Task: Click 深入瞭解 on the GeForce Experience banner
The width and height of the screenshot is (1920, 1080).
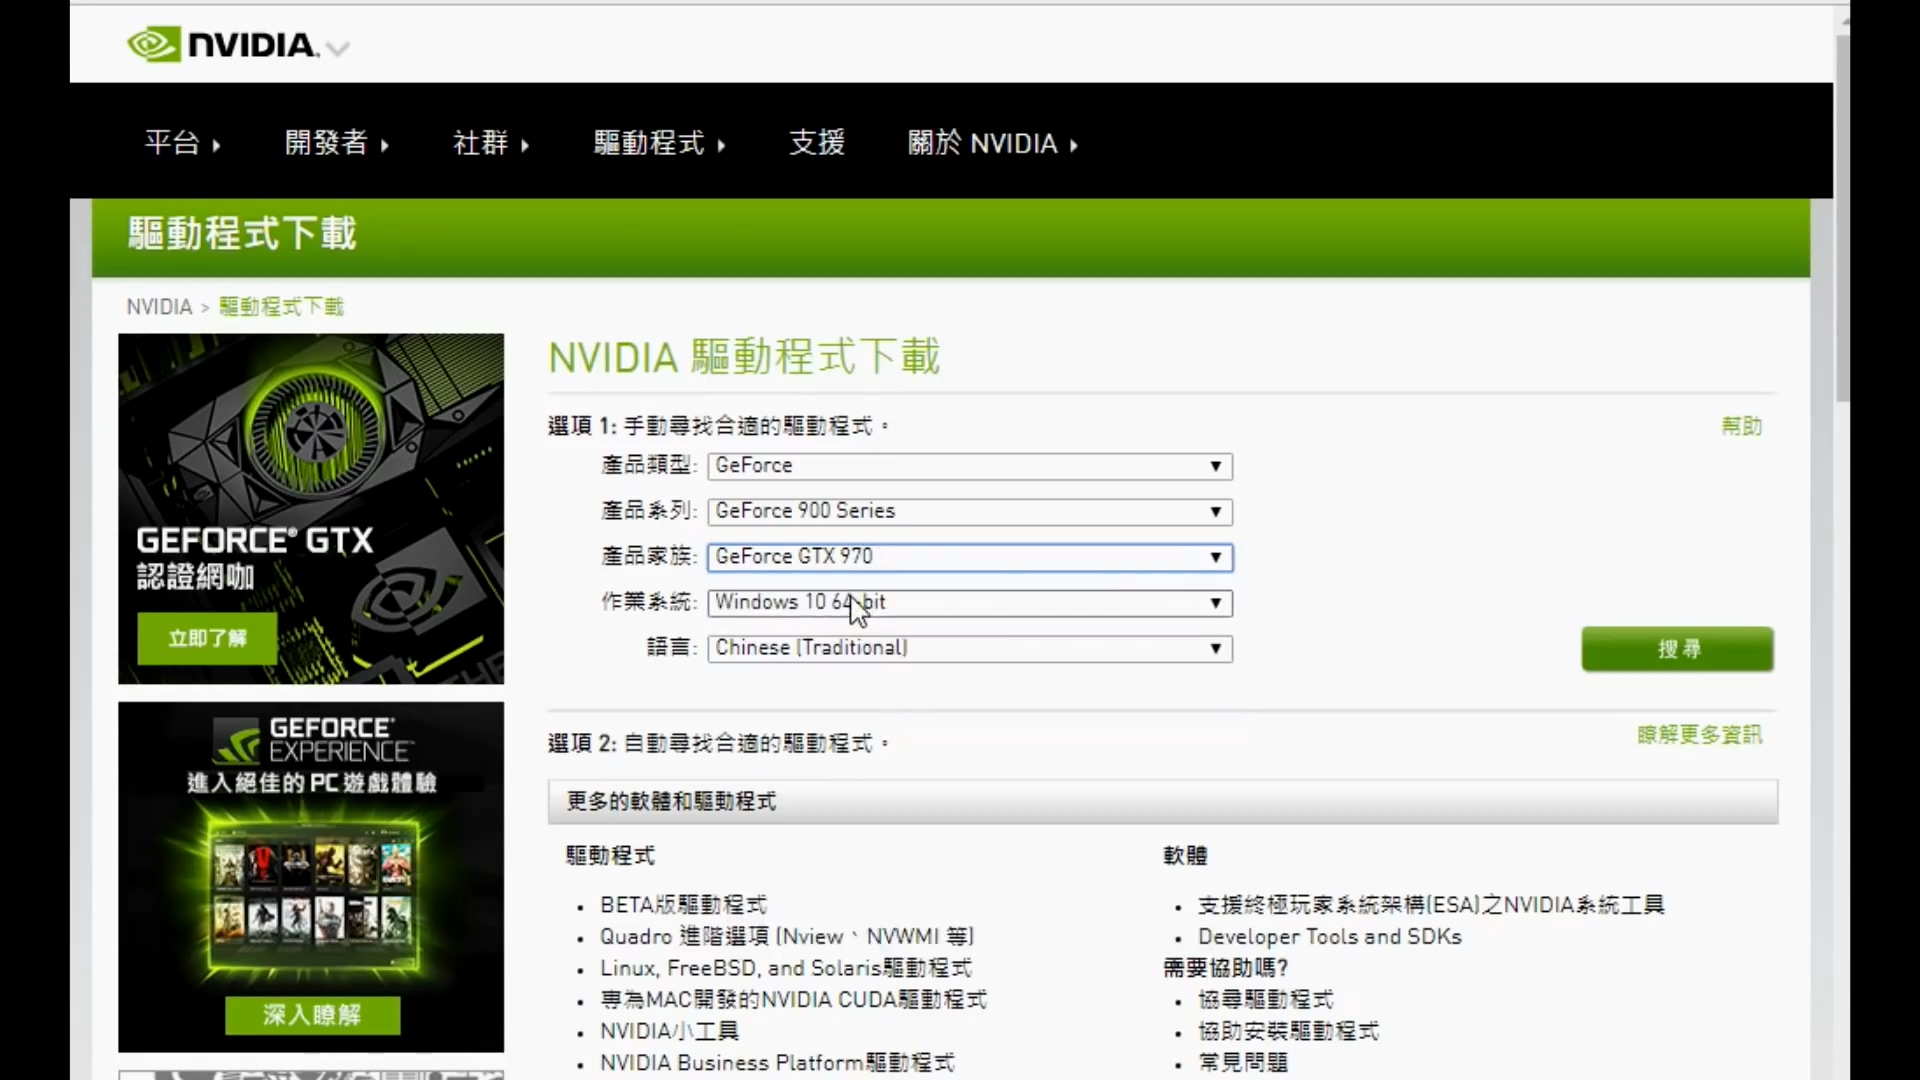Action: (x=312, y=1014)
